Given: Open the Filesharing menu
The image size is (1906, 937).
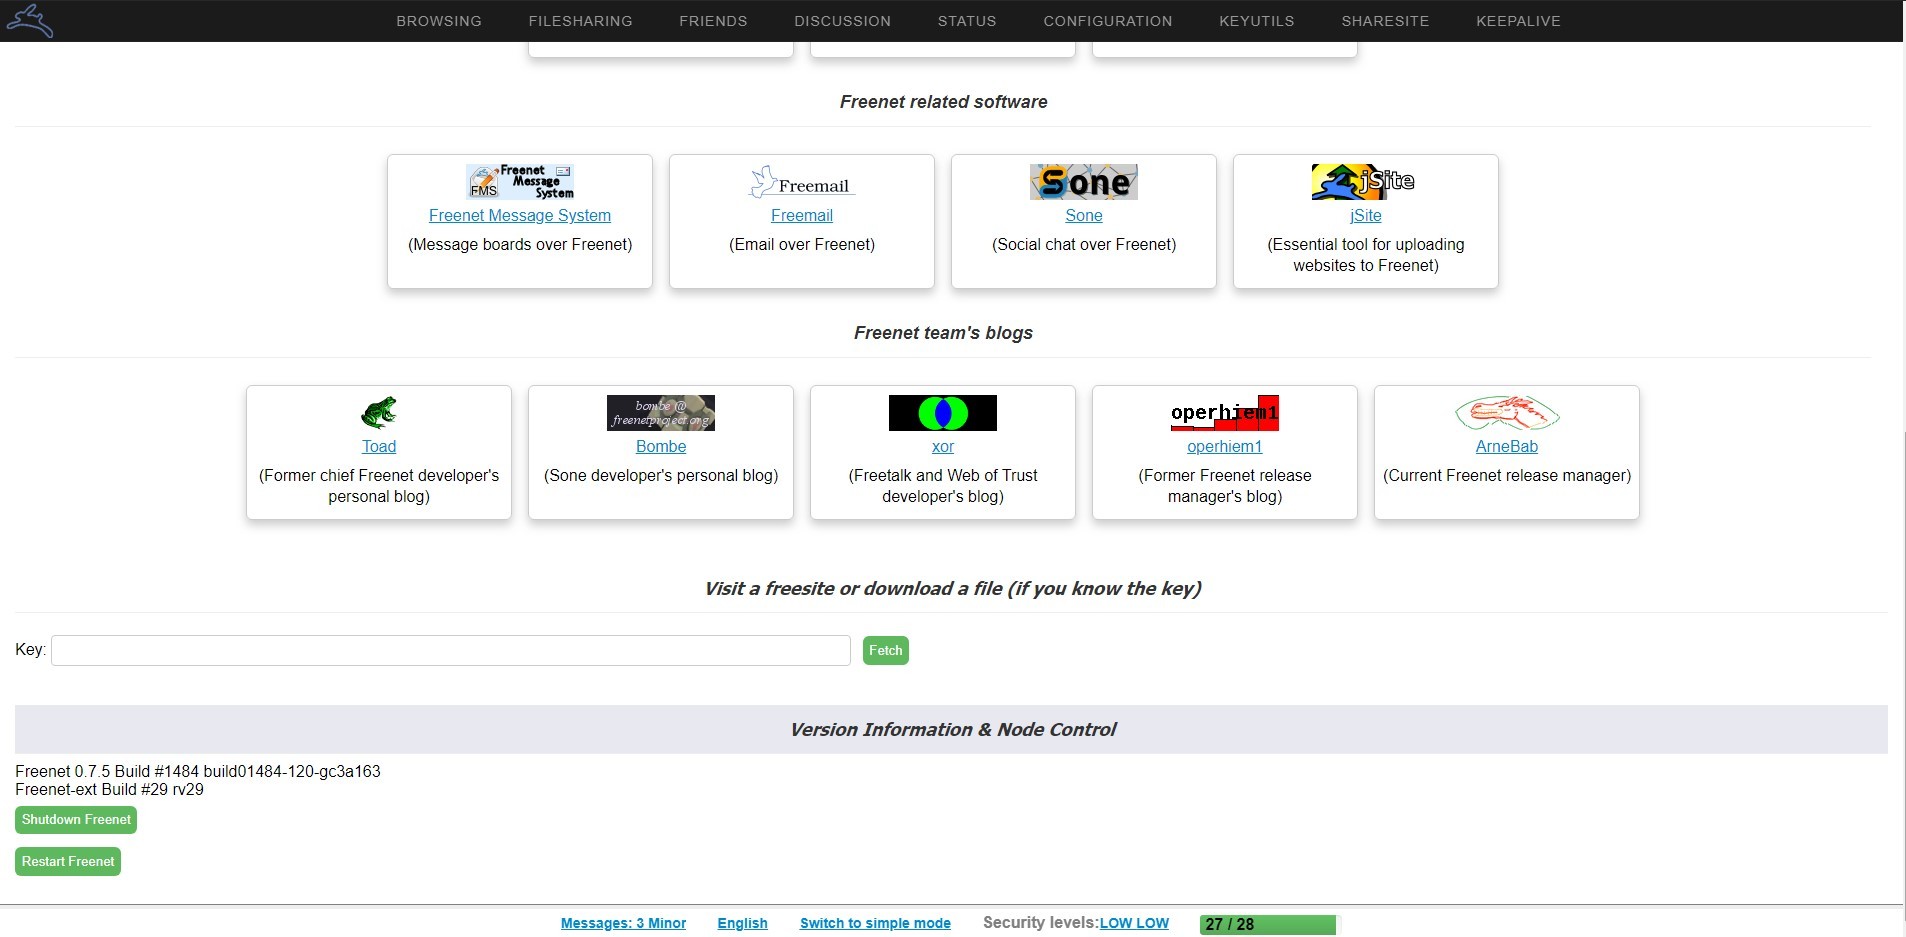Looking at the screenshot, I should click(x=581, y=21).
